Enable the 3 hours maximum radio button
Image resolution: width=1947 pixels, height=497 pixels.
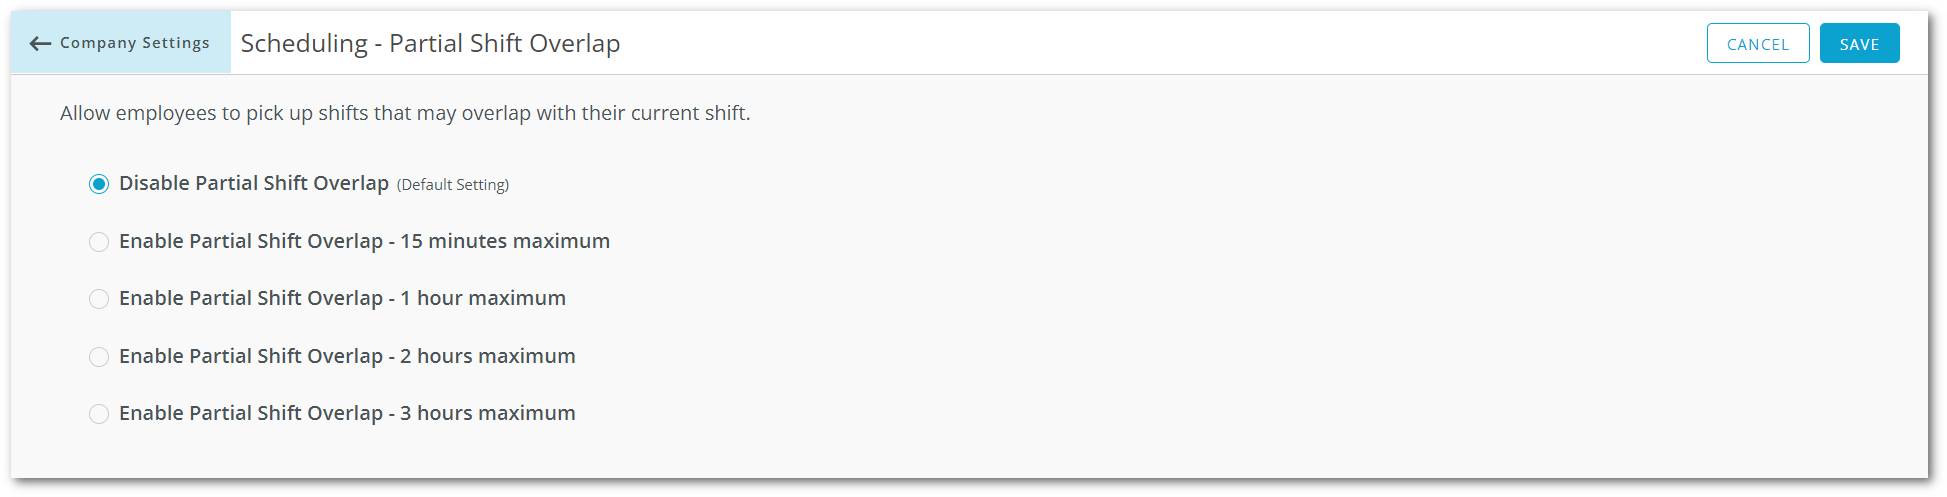pos(99,414)
